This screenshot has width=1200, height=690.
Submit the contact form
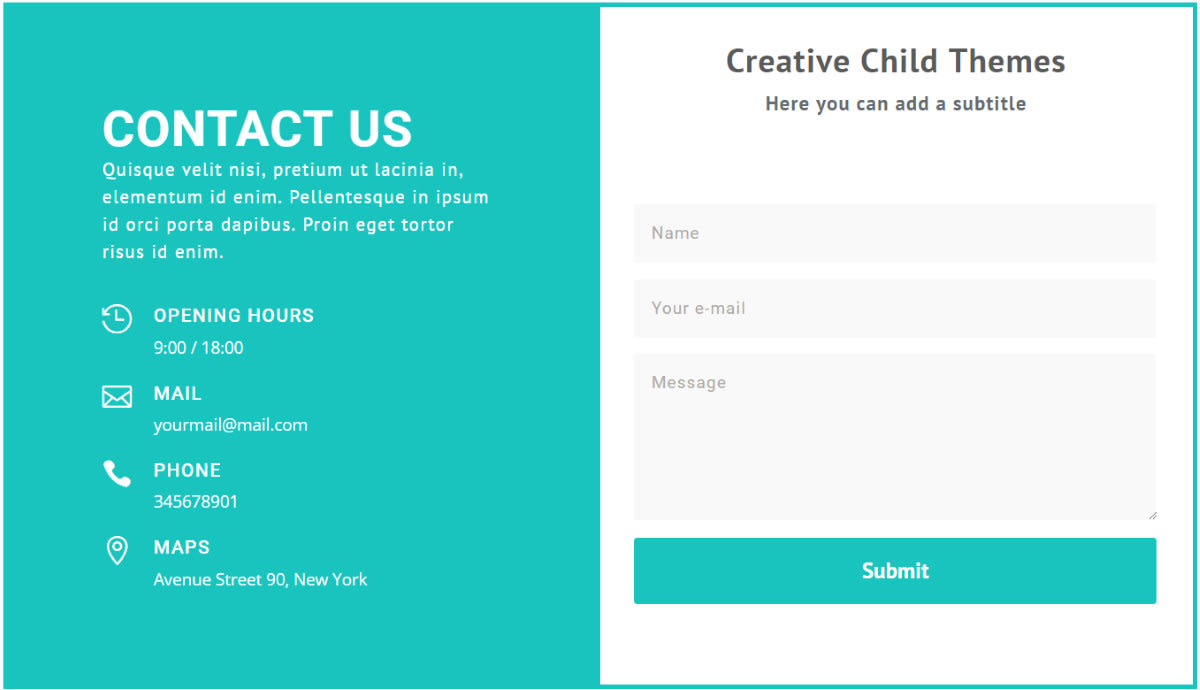click(895, 571)
